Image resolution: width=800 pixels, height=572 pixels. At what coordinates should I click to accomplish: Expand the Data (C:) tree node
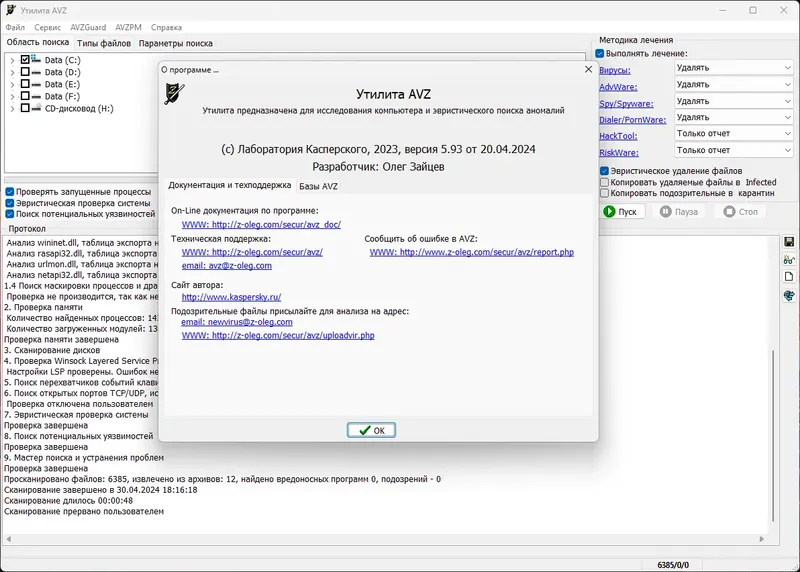coord(12,60)
